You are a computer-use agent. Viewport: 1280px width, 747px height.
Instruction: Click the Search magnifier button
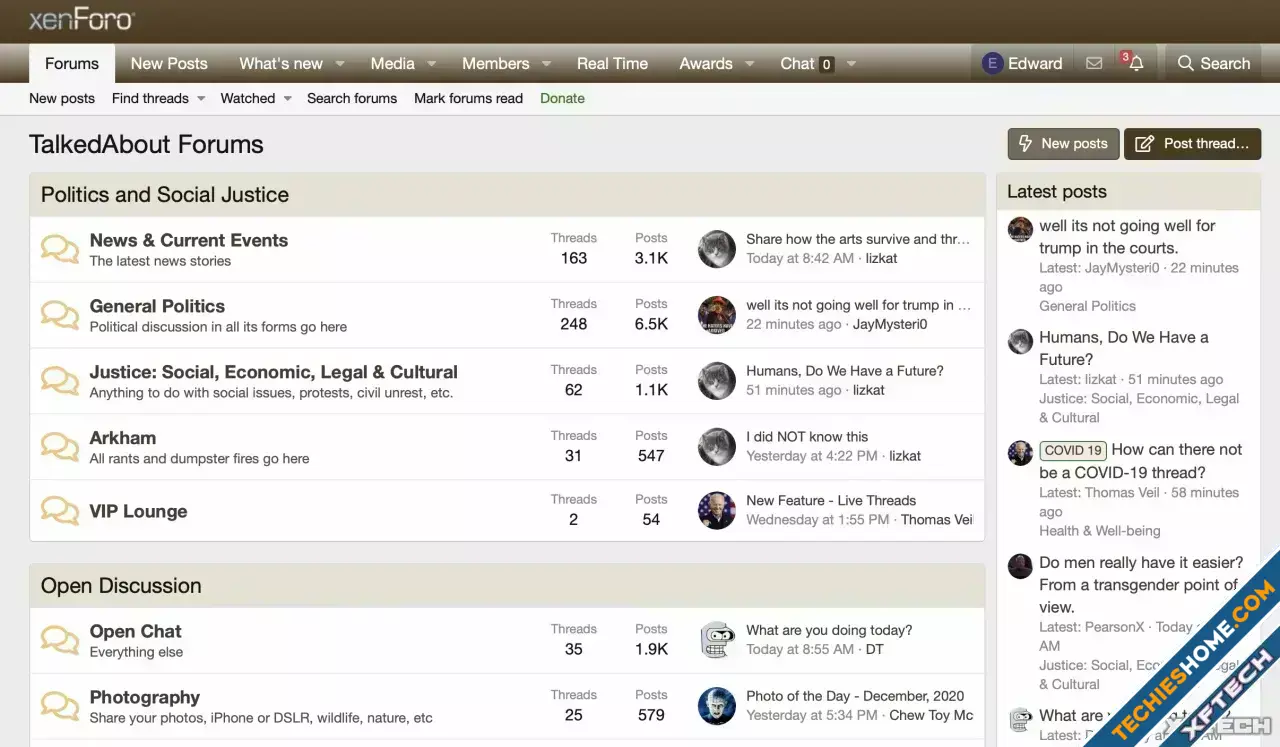[1214, 63]
